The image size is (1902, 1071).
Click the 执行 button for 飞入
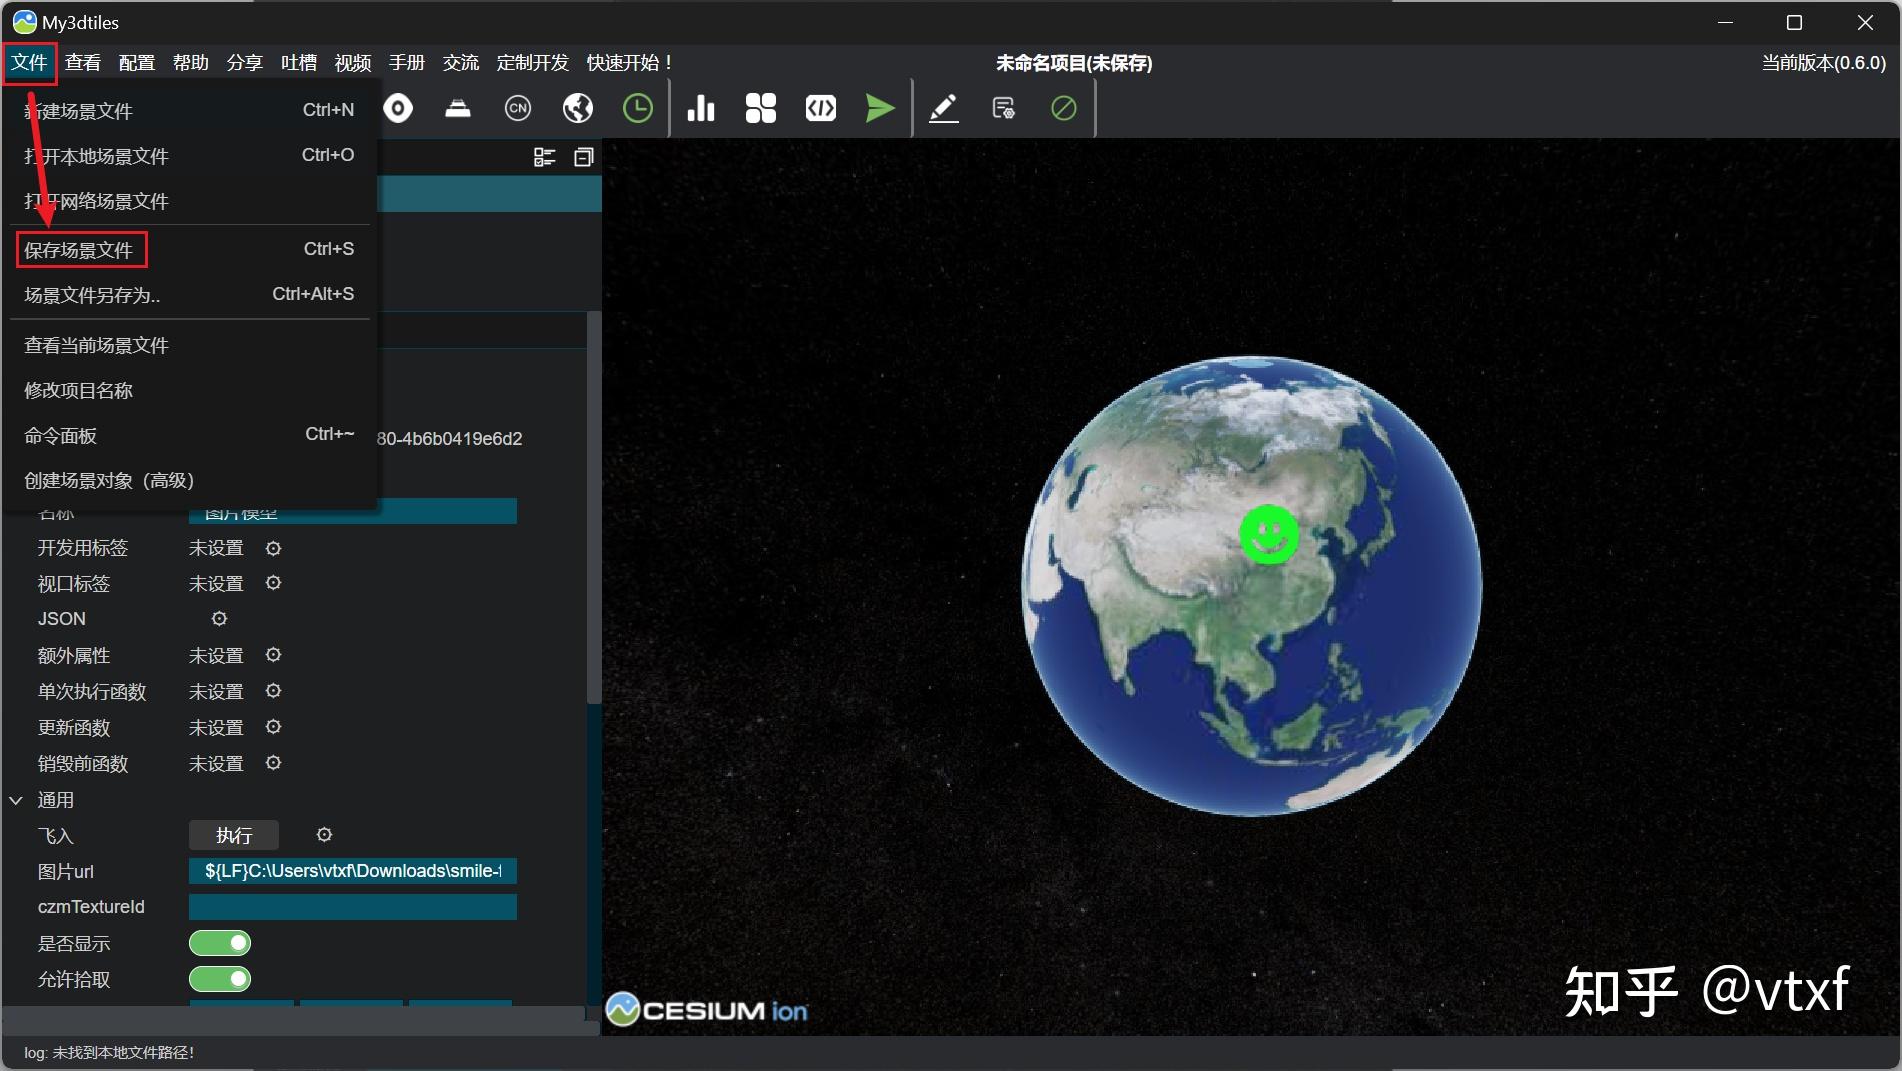coord(234,835)
